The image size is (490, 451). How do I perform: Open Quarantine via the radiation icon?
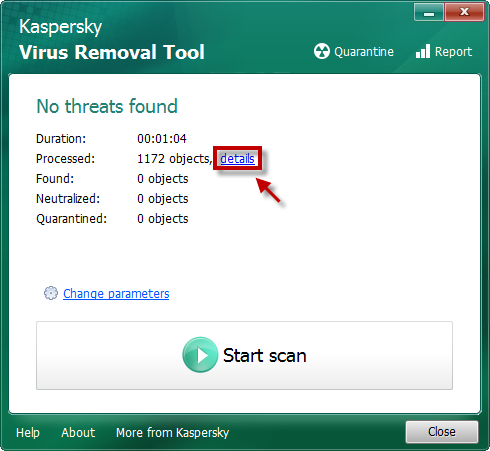322,52
